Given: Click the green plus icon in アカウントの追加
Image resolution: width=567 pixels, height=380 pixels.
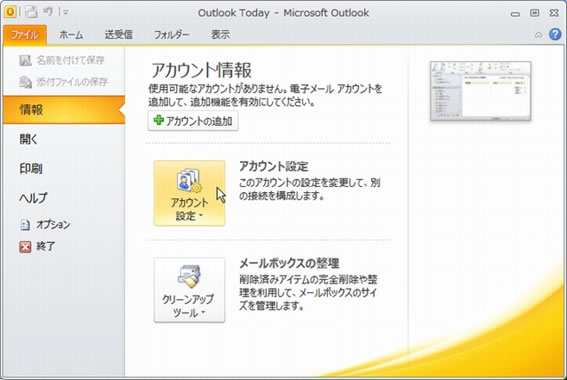Looking at the screenshot, I should click(x=158, y=120).
